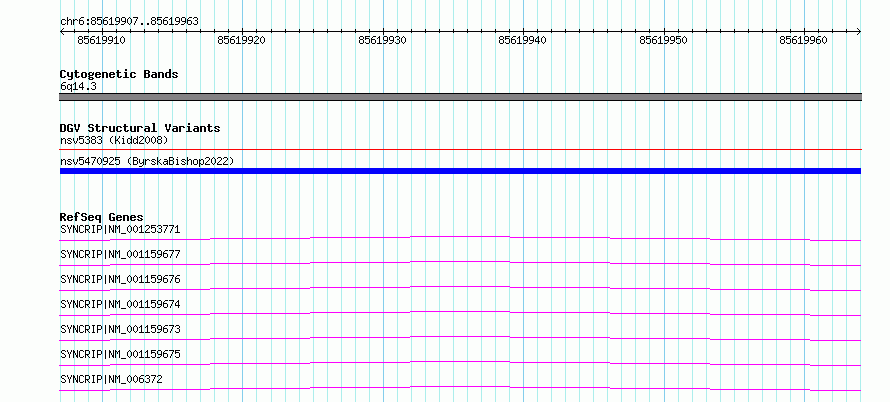Select transcript SYNCRIP|NM_001253771 label

pos(120,229)
